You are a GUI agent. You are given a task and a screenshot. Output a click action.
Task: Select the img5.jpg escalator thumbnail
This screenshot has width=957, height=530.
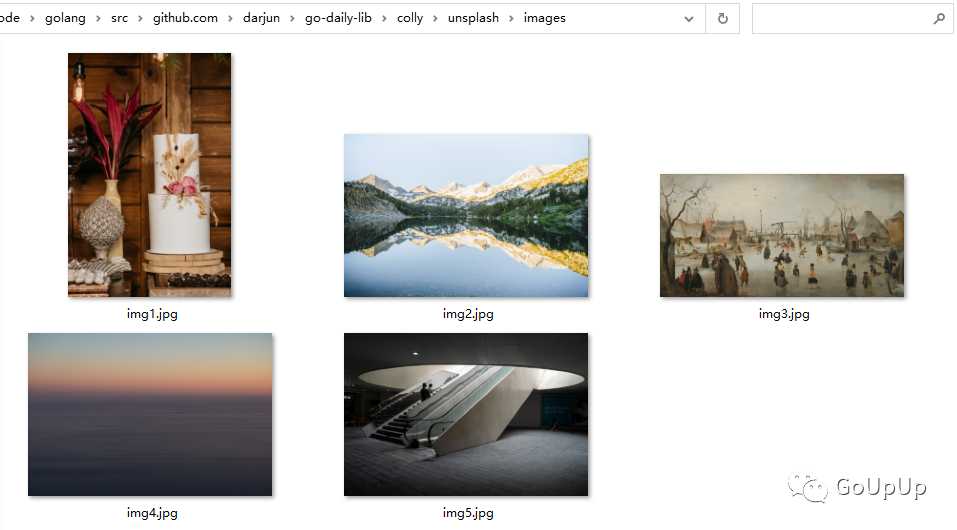[466, 414]
